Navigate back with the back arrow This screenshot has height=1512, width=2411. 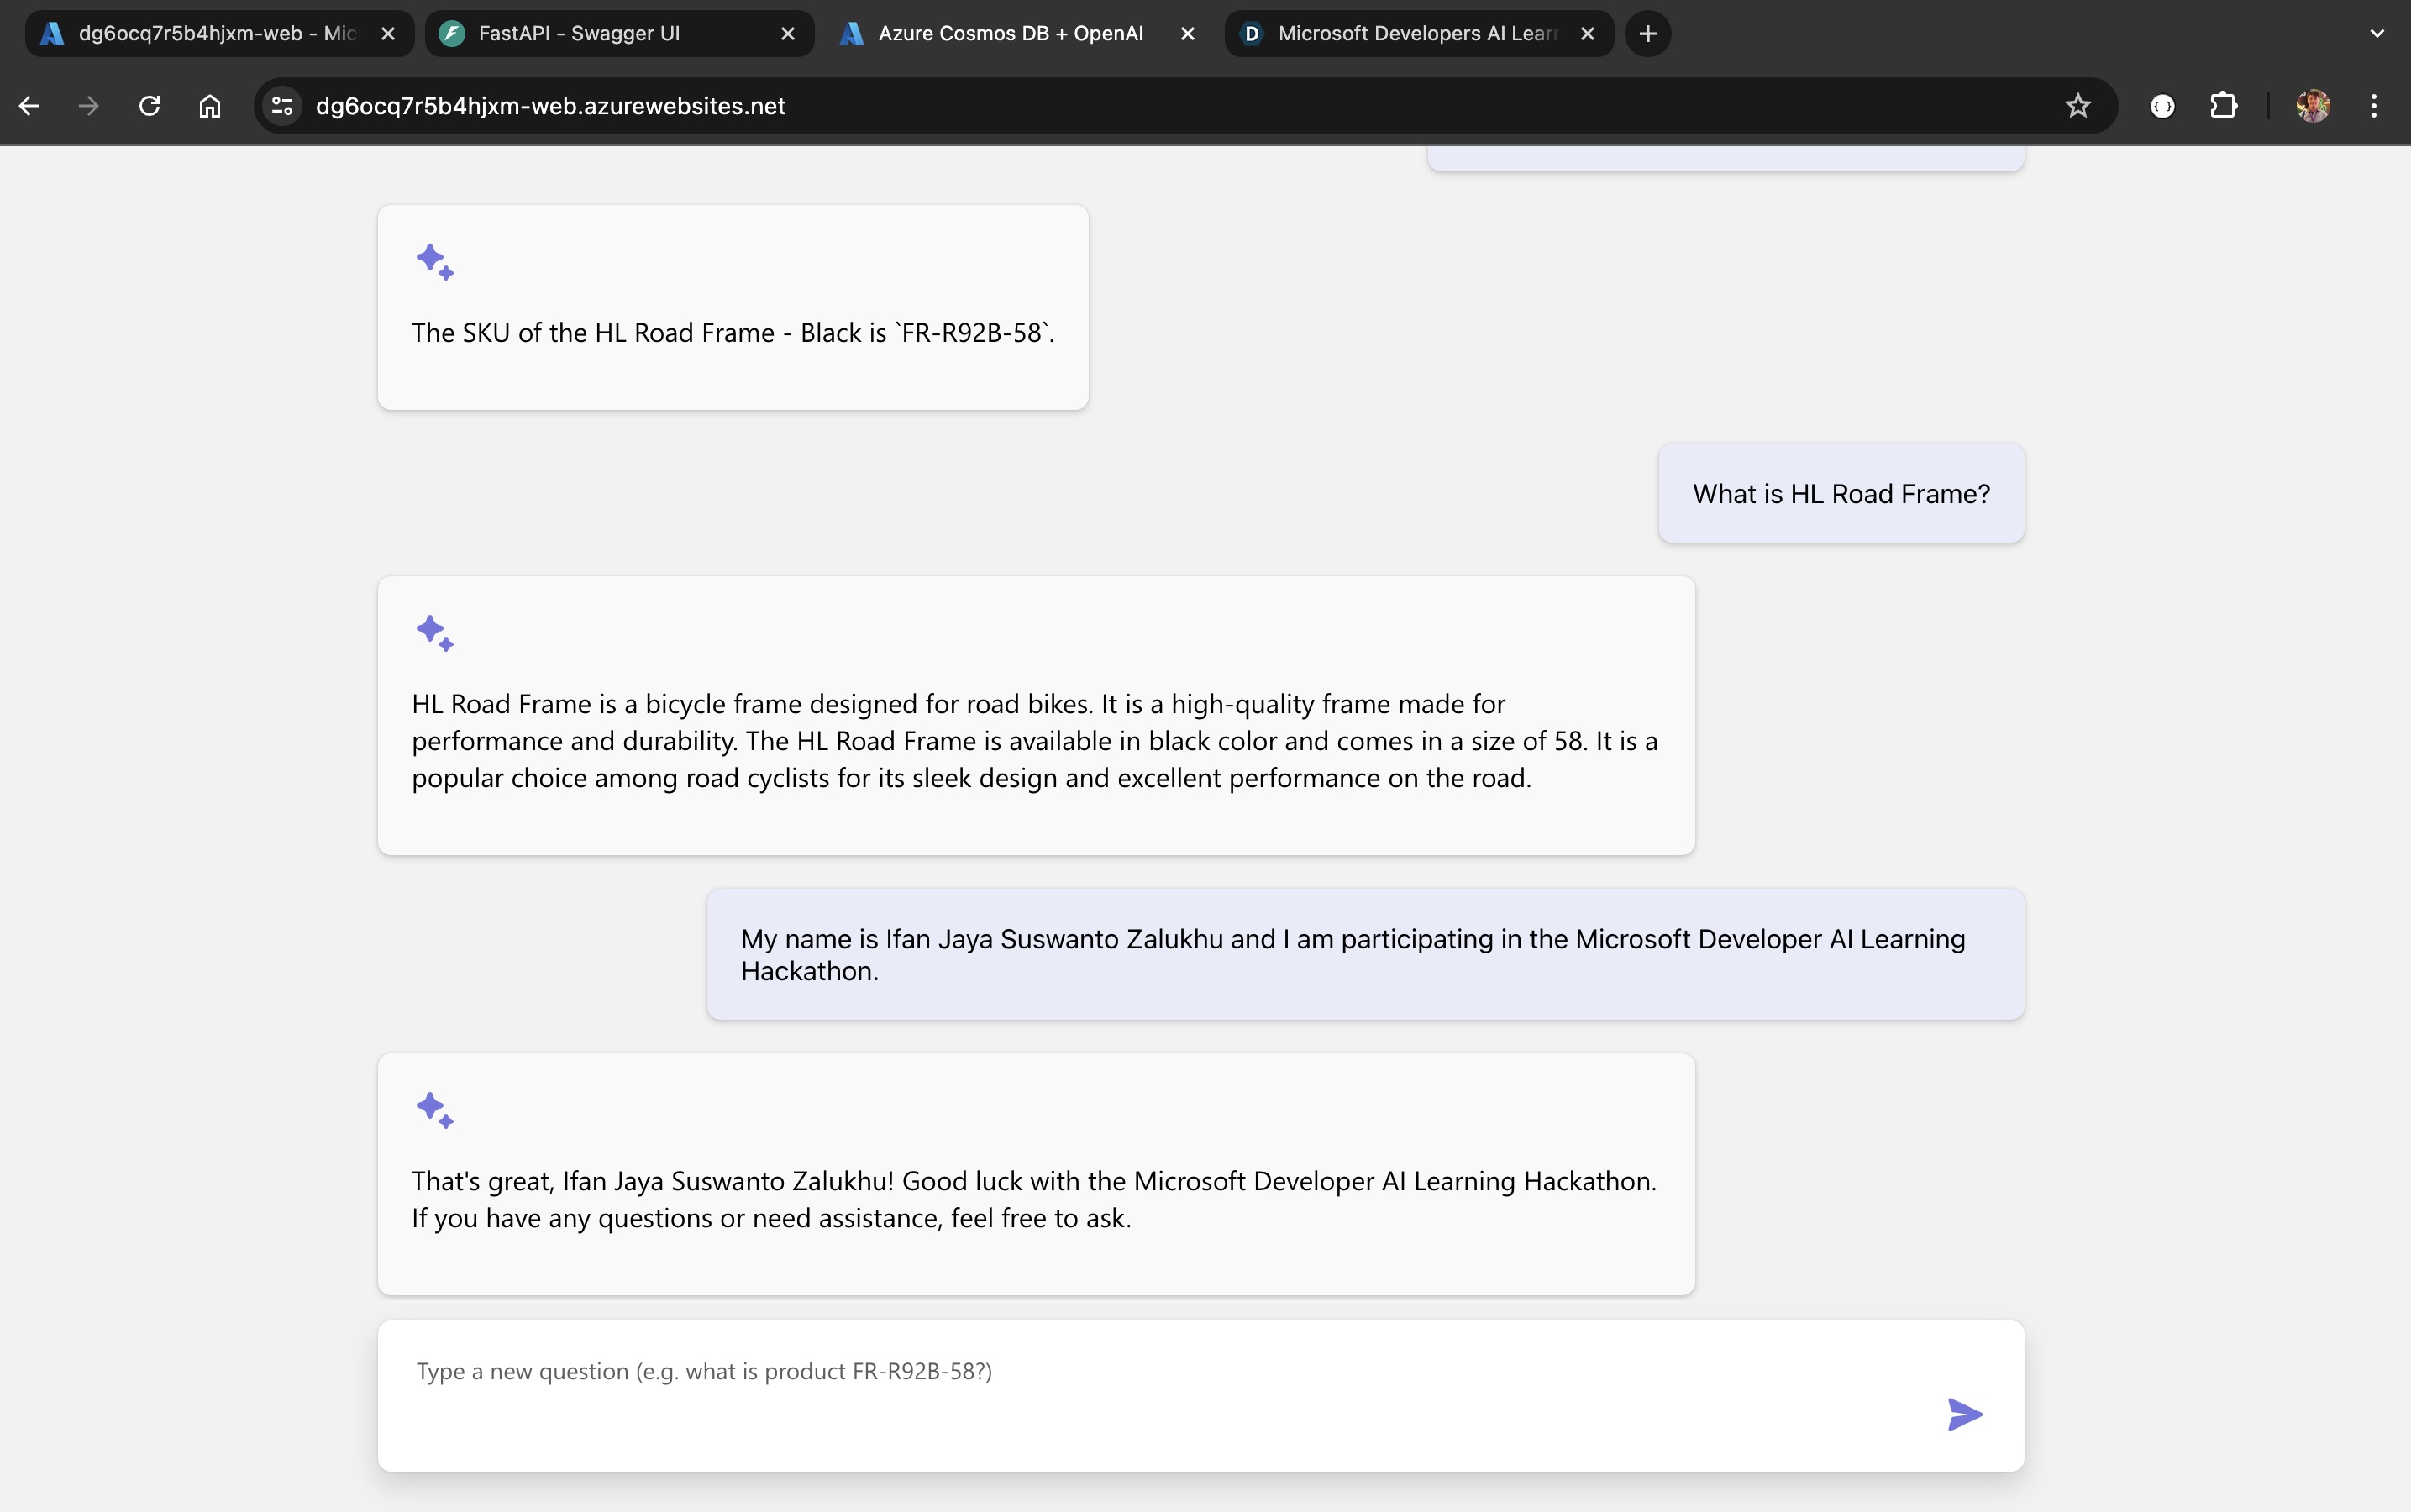click(x=29, y=106)
